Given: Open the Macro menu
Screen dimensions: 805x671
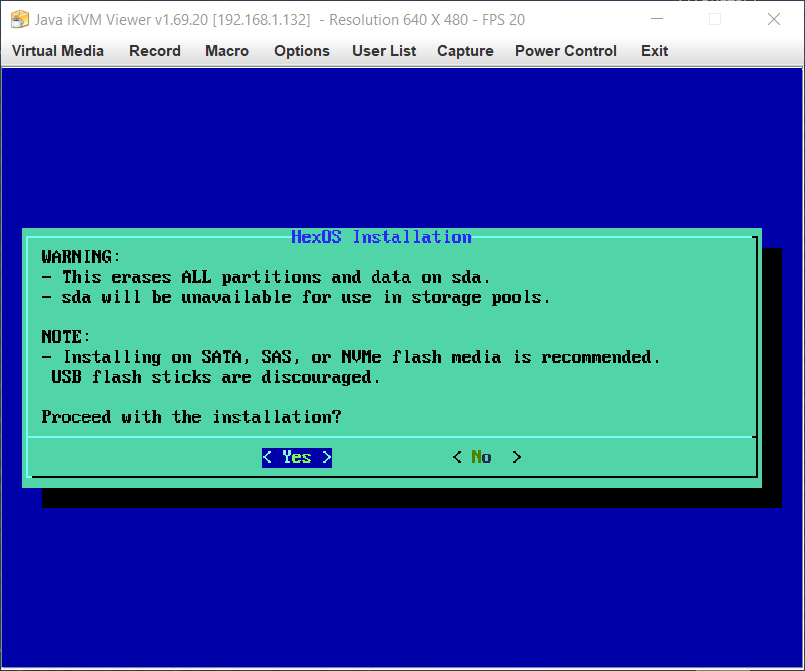Looking at the screenshot, I should click(x=227, y=51).
